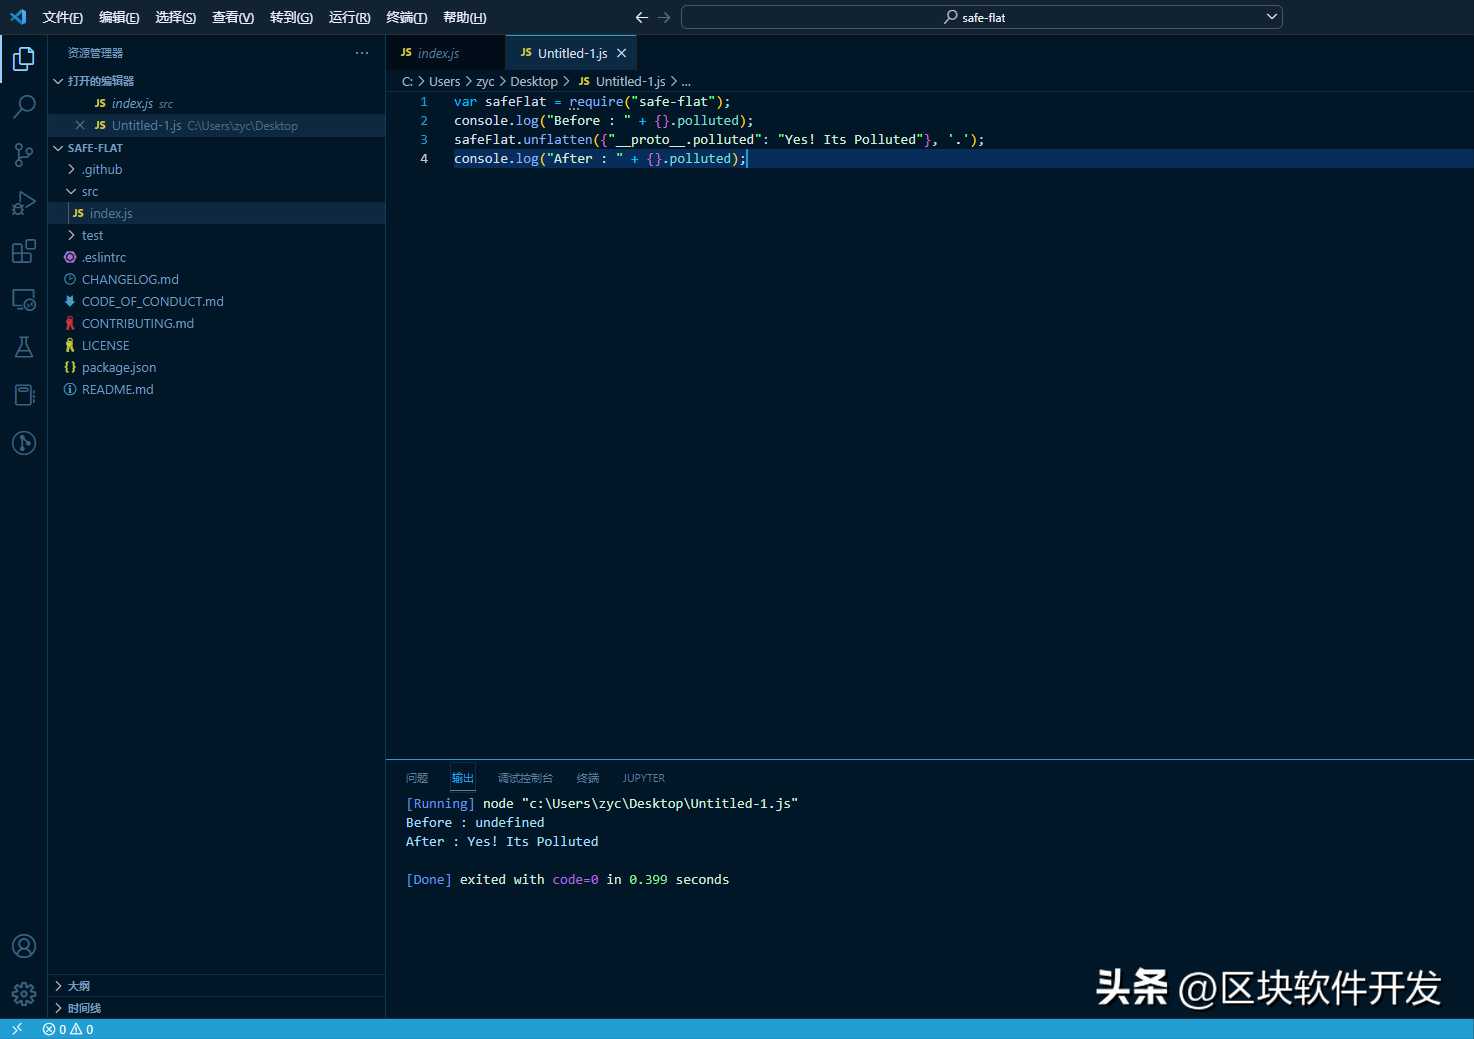Collapse the SAFE-FLAT folder section
The image size is (1474, 1039).
tap(217, 148)
